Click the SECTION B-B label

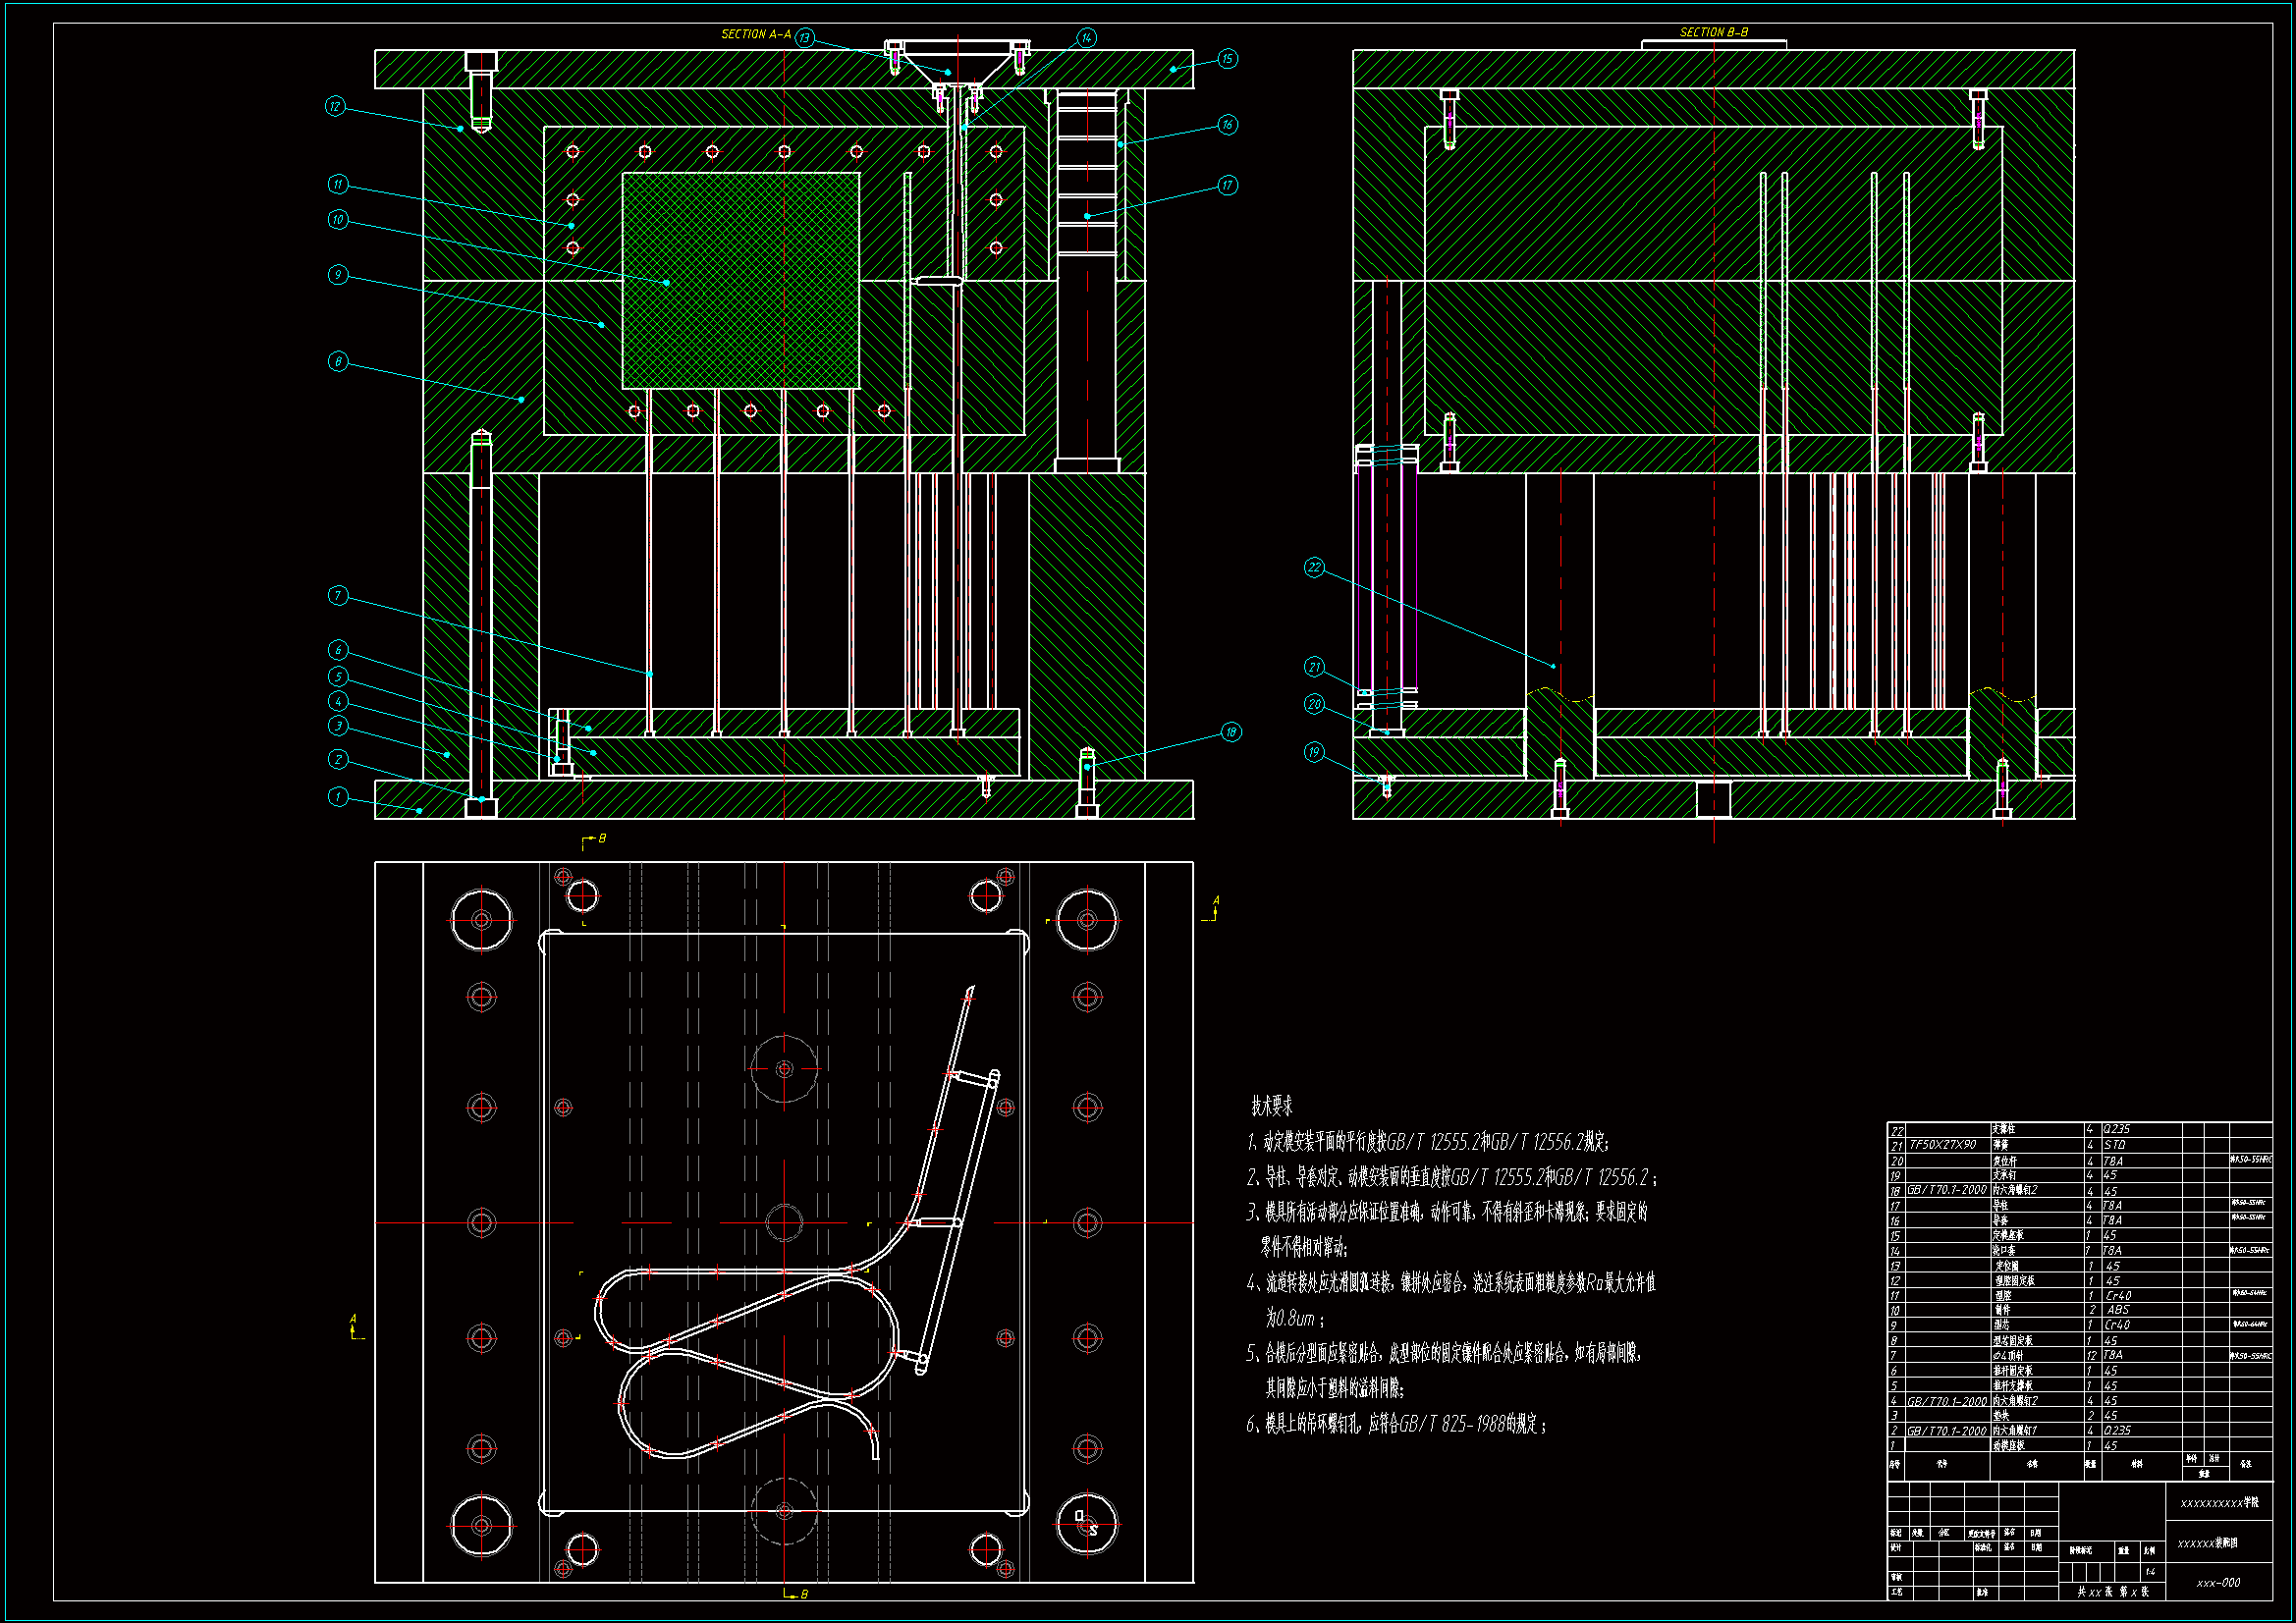[x=1714, y=32]
